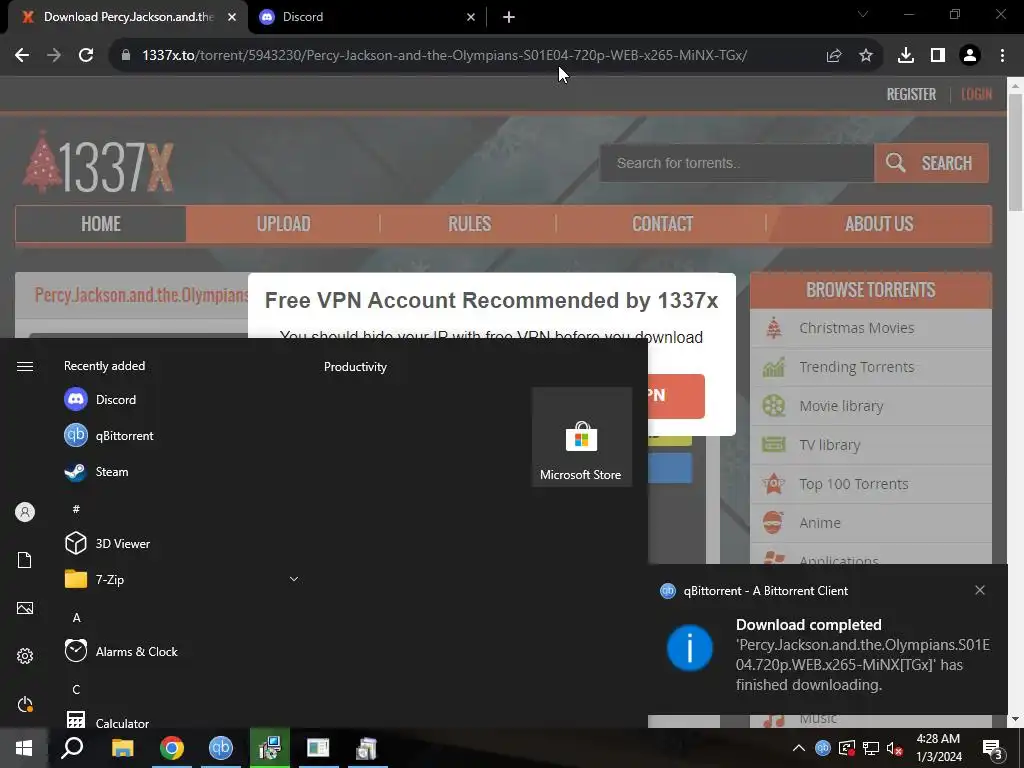Click the qBittorrent system tray icon
1024x768 pixels.
pos(823,748)
